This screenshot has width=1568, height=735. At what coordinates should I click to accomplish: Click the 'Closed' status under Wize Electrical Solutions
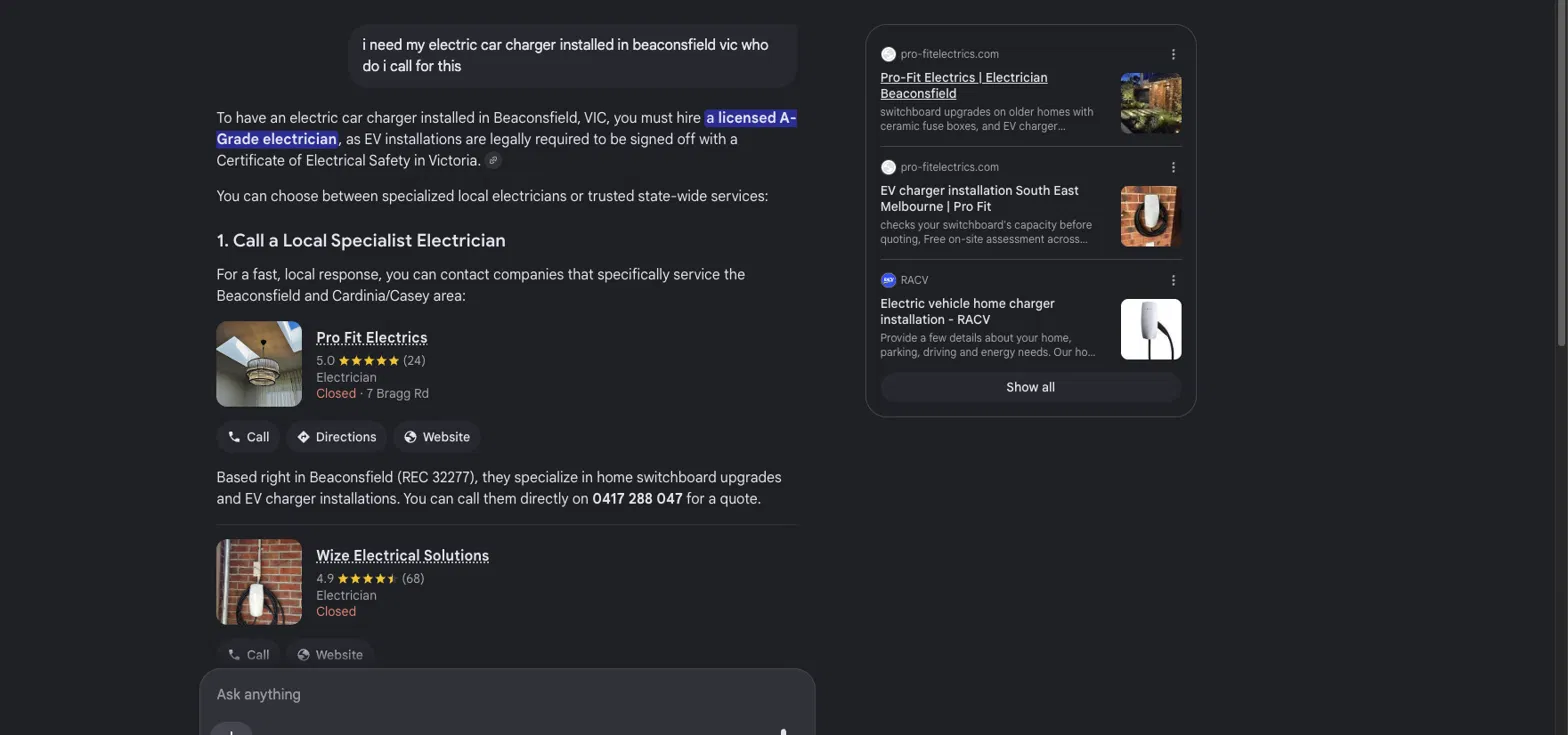click(336, 612)
